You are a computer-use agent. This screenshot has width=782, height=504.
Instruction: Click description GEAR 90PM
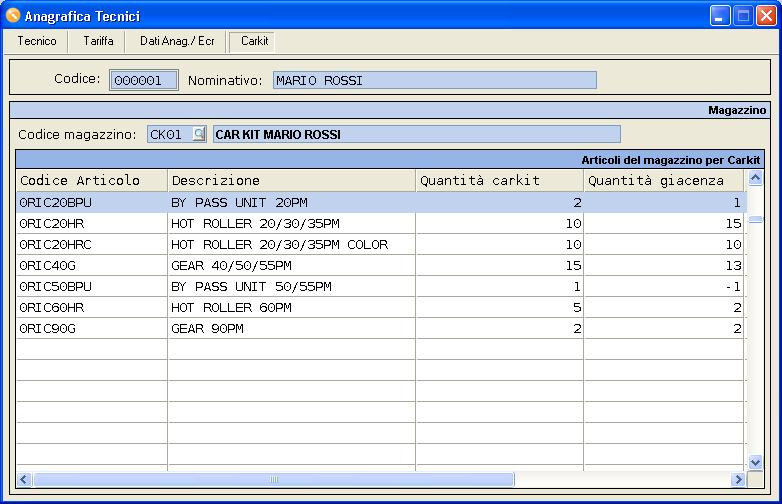[207, 328]
